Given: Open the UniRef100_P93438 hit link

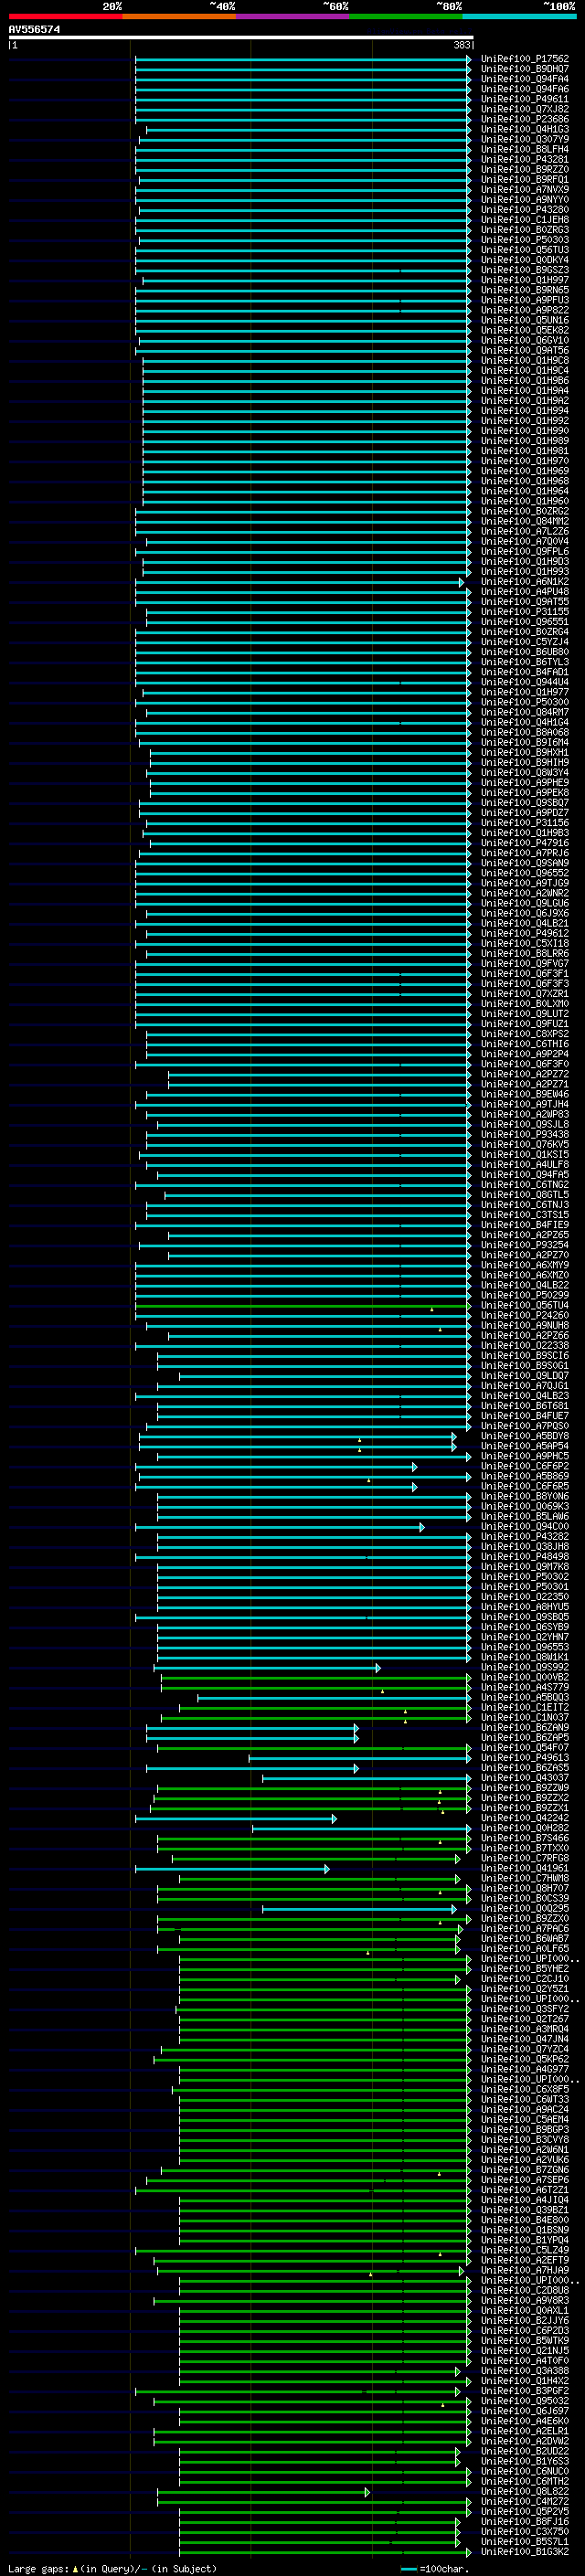Looking at the screenshot, I should pyautogui.click(x=524, y=1134).
